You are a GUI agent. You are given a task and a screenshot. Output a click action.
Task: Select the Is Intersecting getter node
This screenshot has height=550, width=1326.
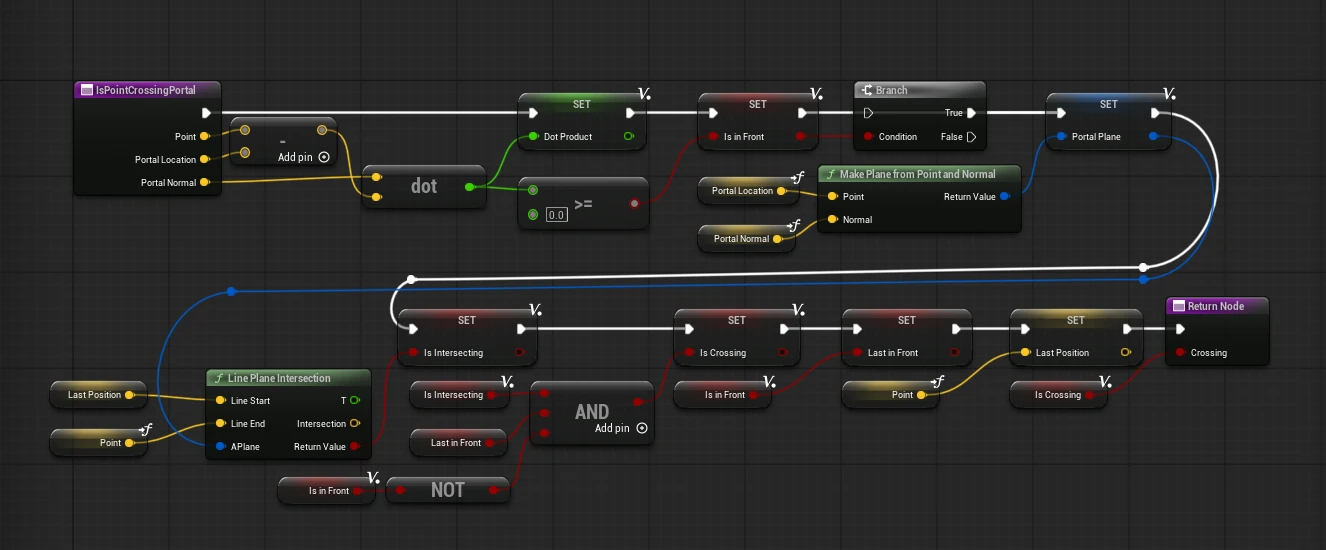pos(461,395)
